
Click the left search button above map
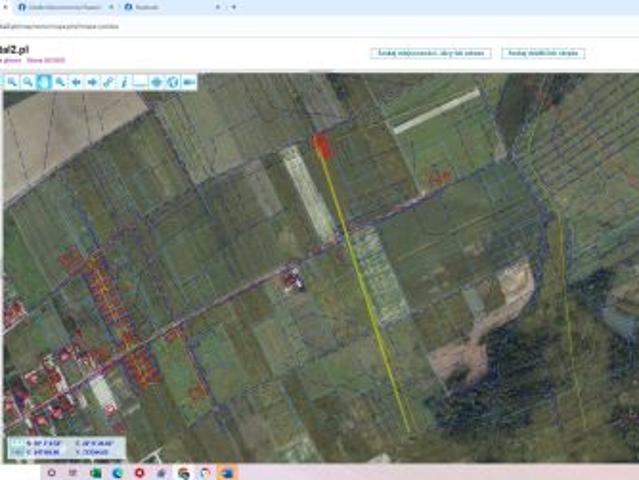[x=431, y=53]
